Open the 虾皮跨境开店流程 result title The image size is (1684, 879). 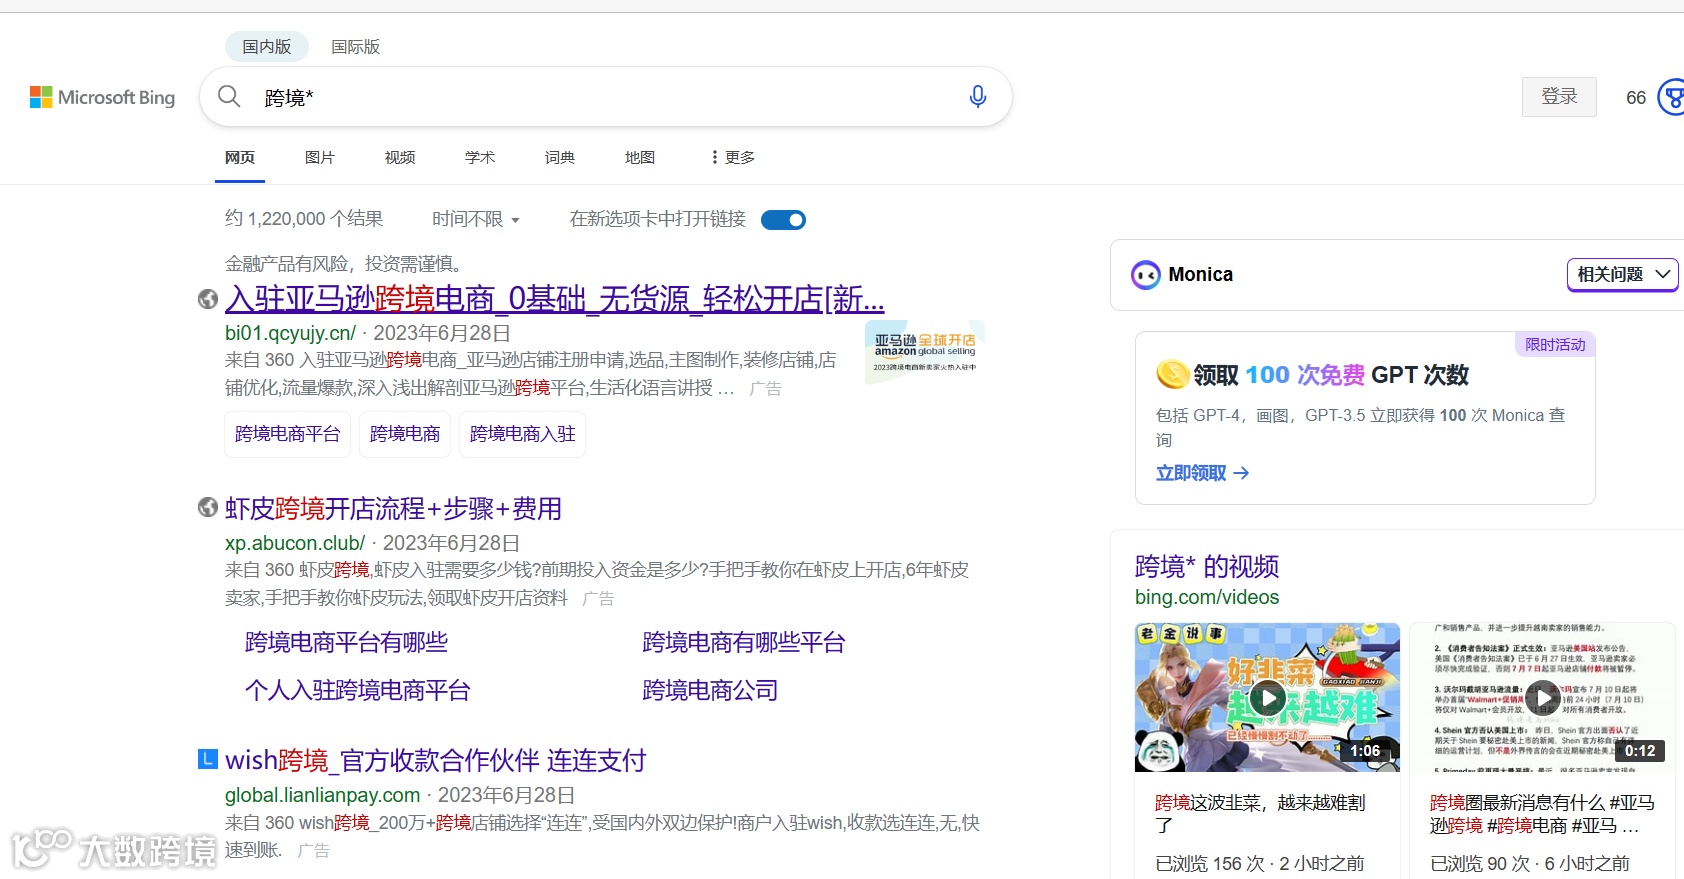(393, 508)
